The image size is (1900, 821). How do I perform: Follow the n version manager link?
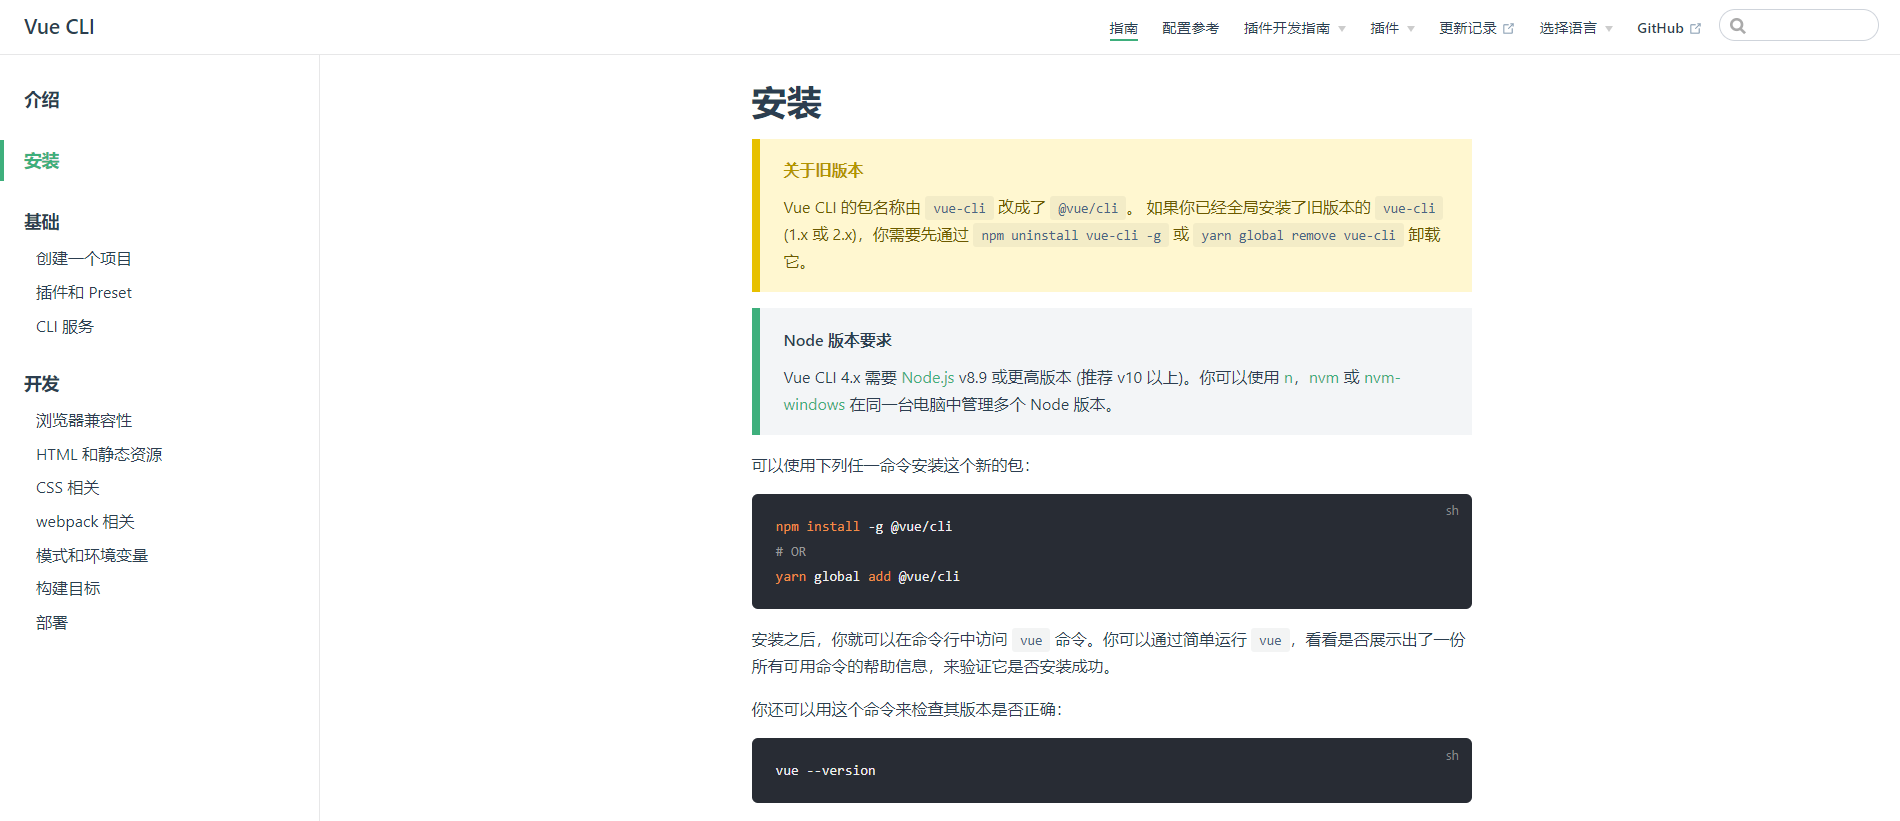tap(1289, 378)
